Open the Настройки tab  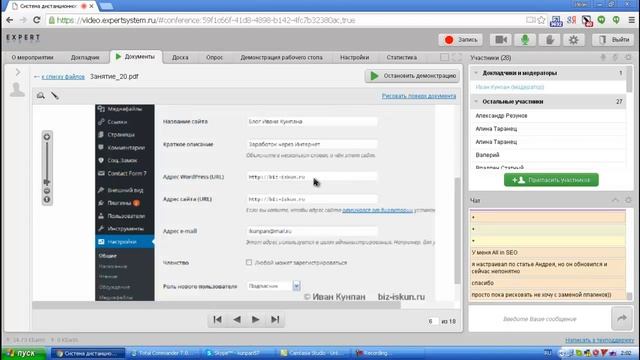(354, 58)
